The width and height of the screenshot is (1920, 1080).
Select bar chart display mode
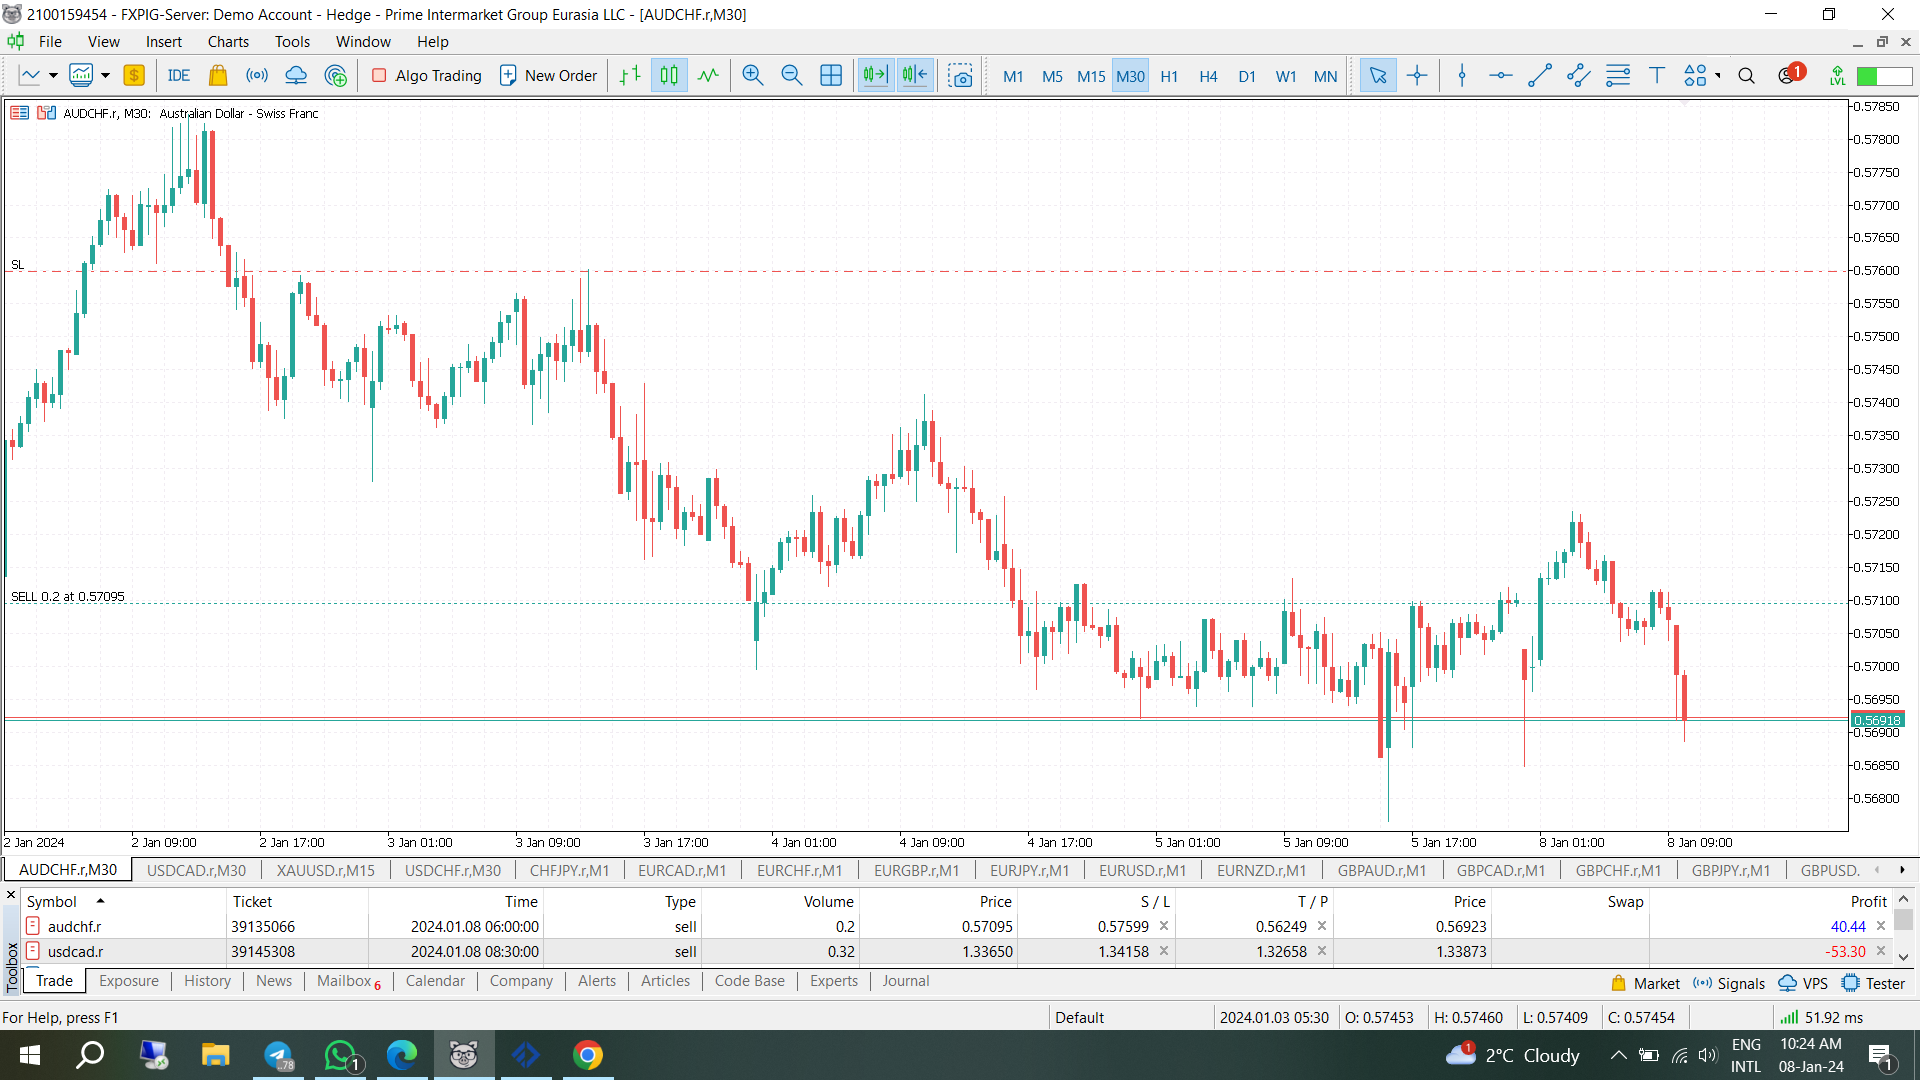pyautogui.click(x=630, y=75)
